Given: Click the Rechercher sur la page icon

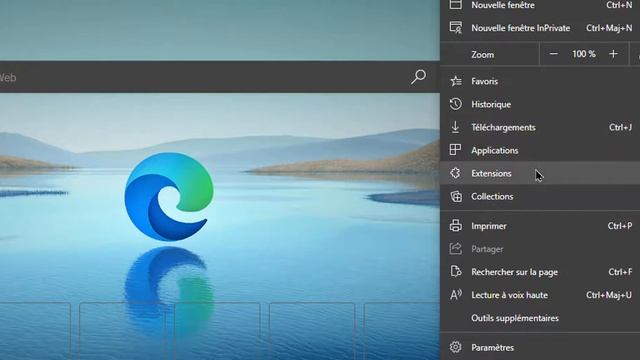Looking at the screenshot, I should pos(456,272).
